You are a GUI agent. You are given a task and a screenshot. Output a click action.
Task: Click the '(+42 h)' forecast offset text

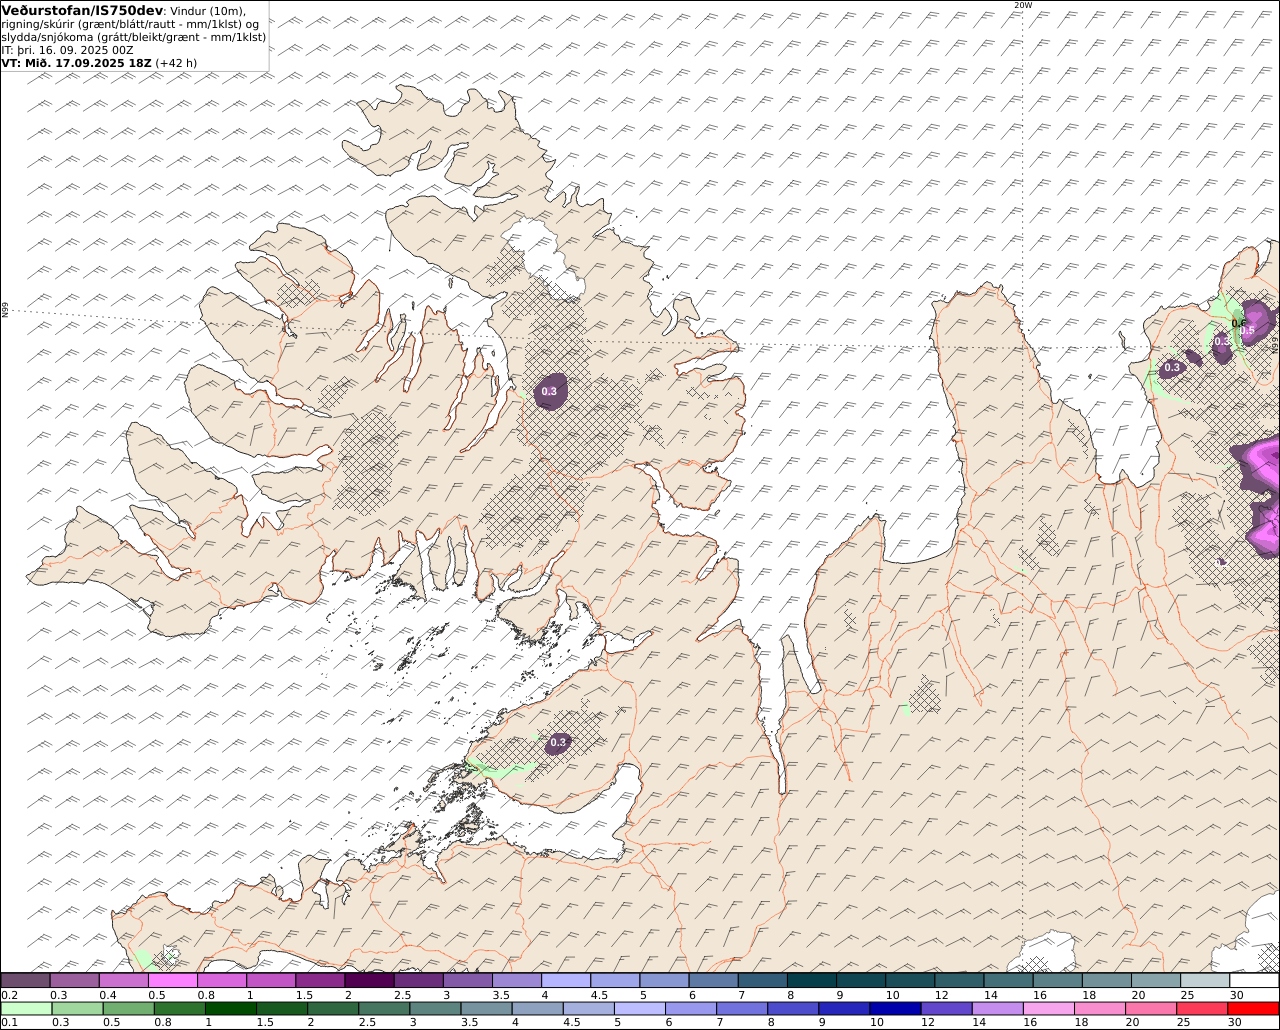click(x=176, y=62)
